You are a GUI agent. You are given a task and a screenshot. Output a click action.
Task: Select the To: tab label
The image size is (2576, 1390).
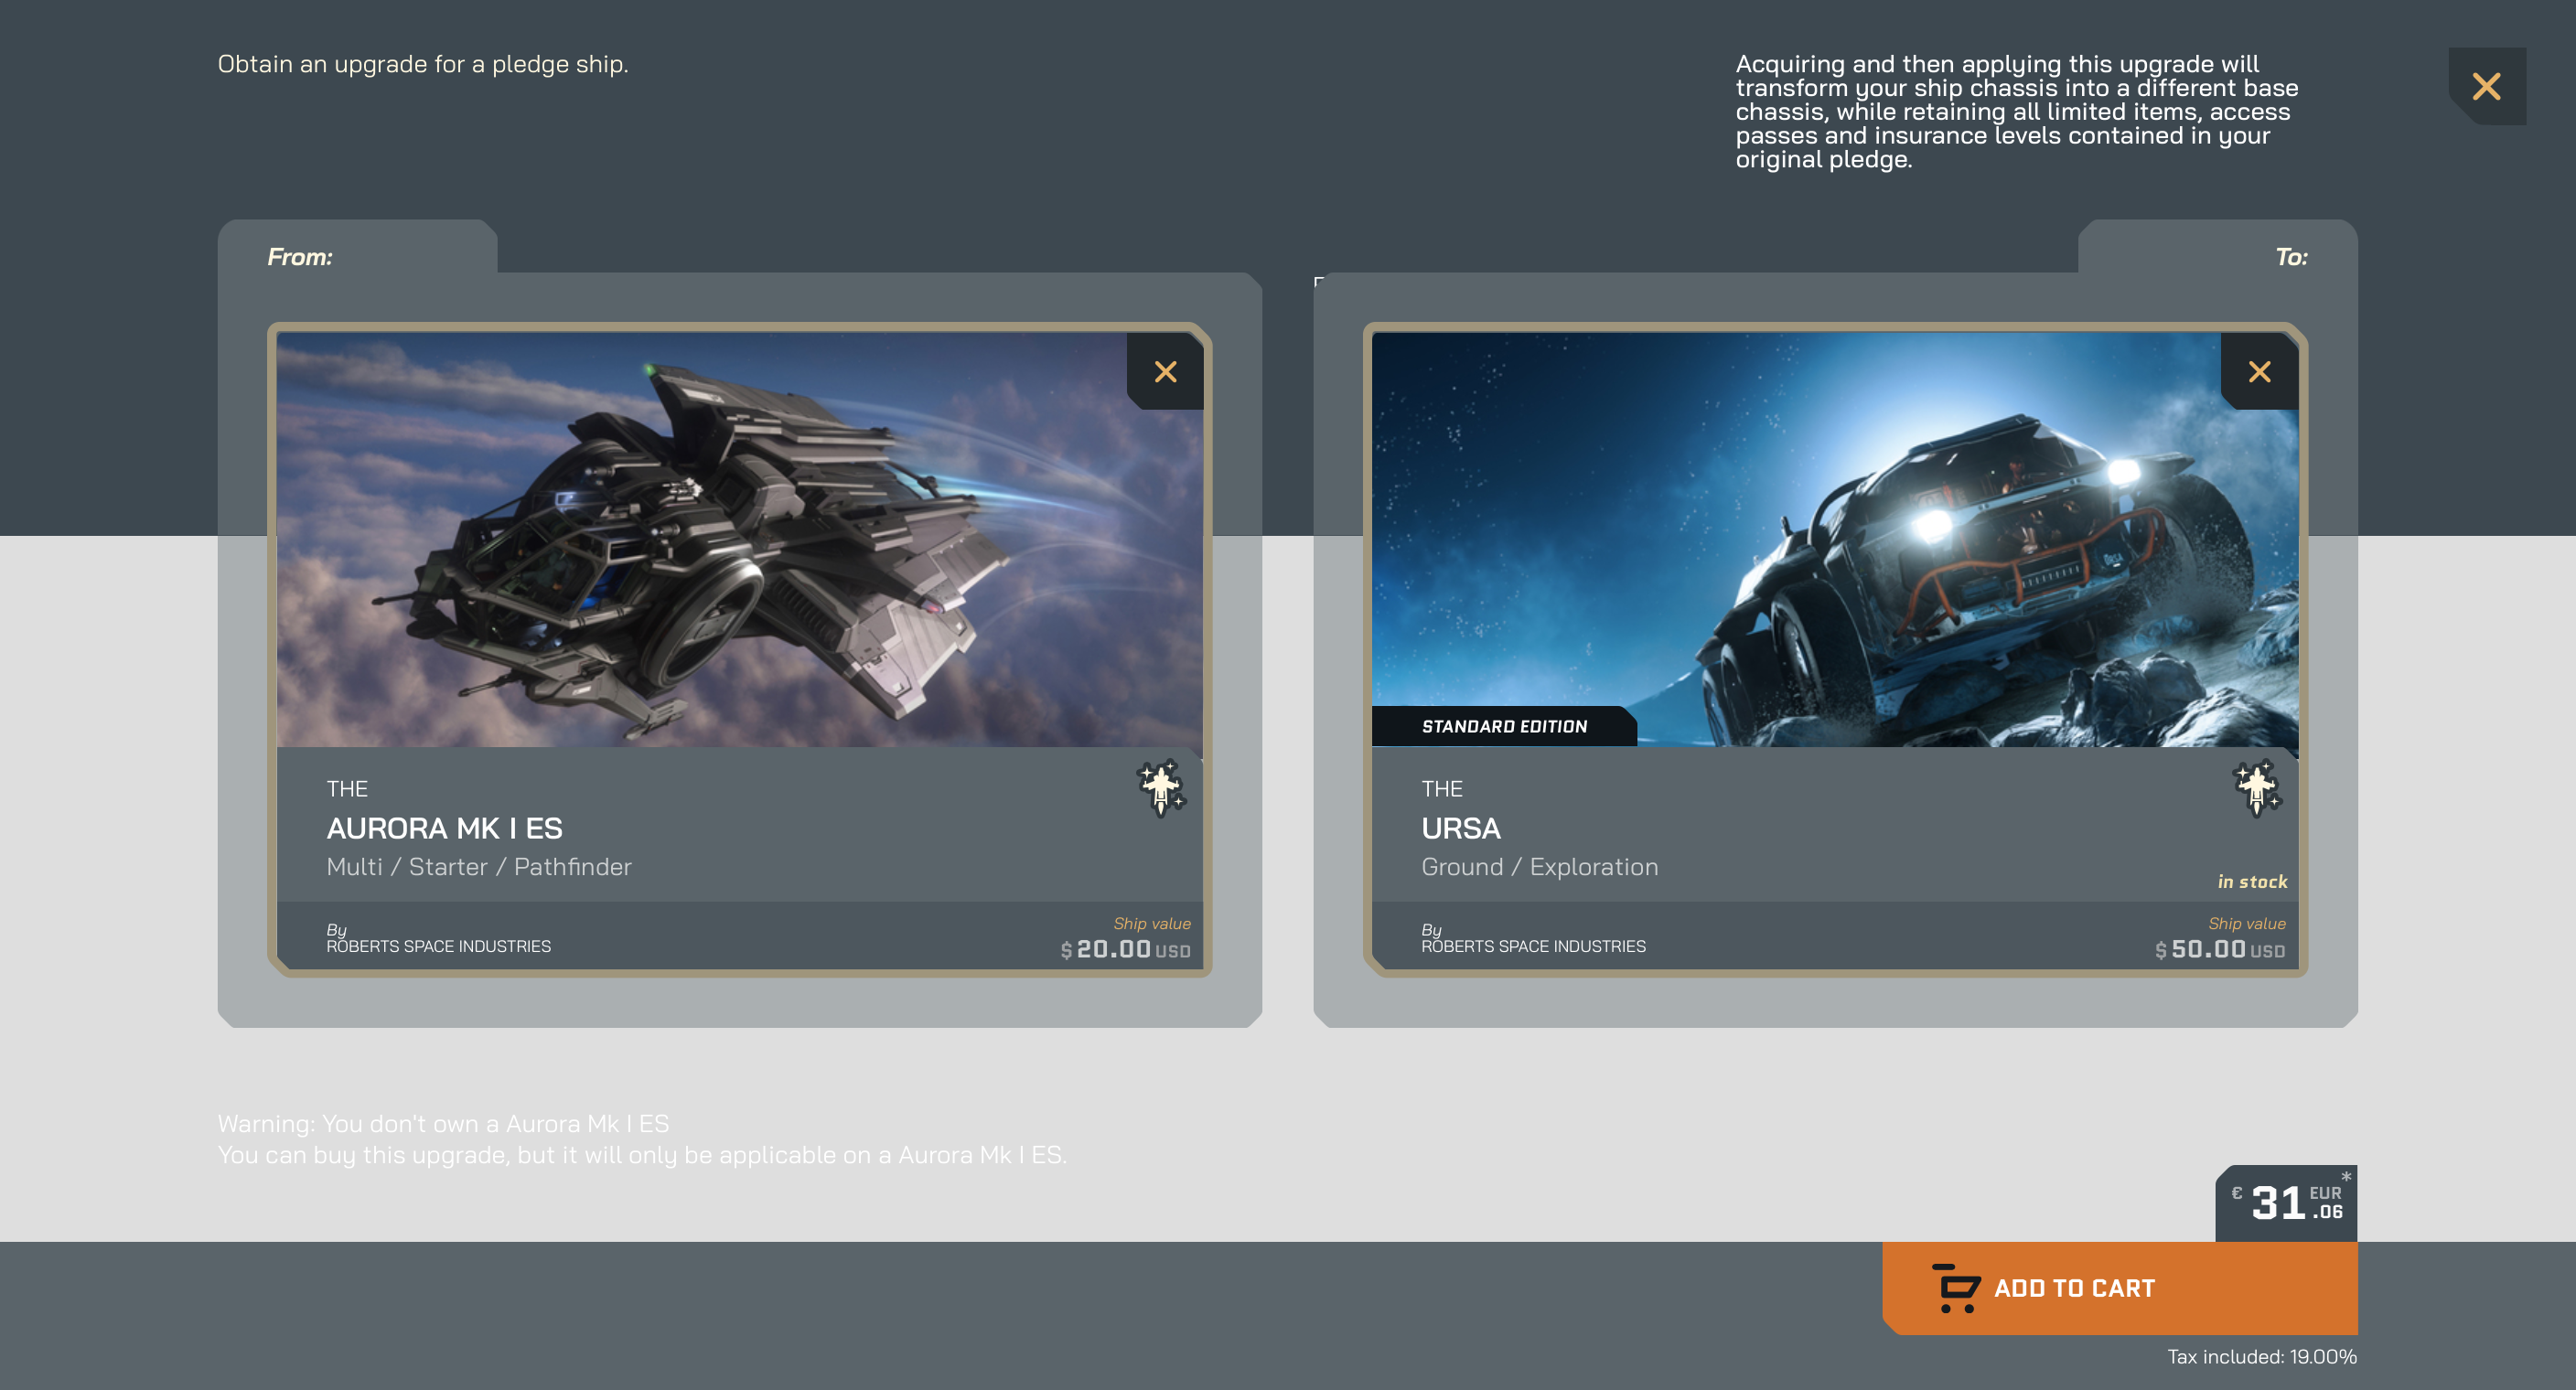pos(2291,257)
